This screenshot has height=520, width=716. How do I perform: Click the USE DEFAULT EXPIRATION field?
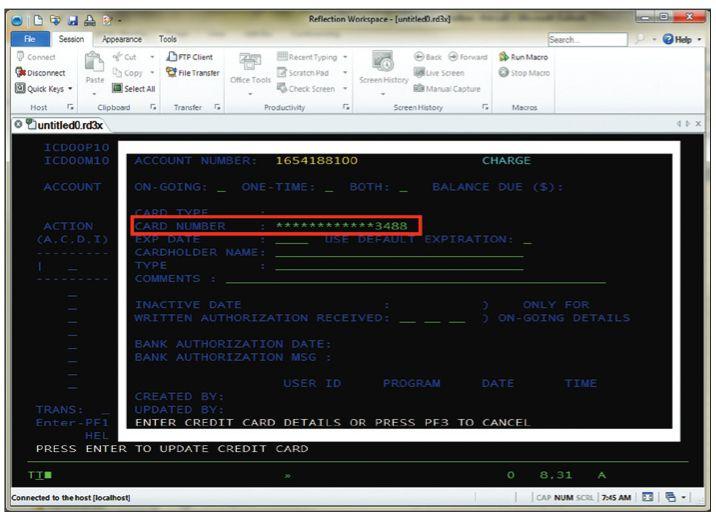pos(527,240)
